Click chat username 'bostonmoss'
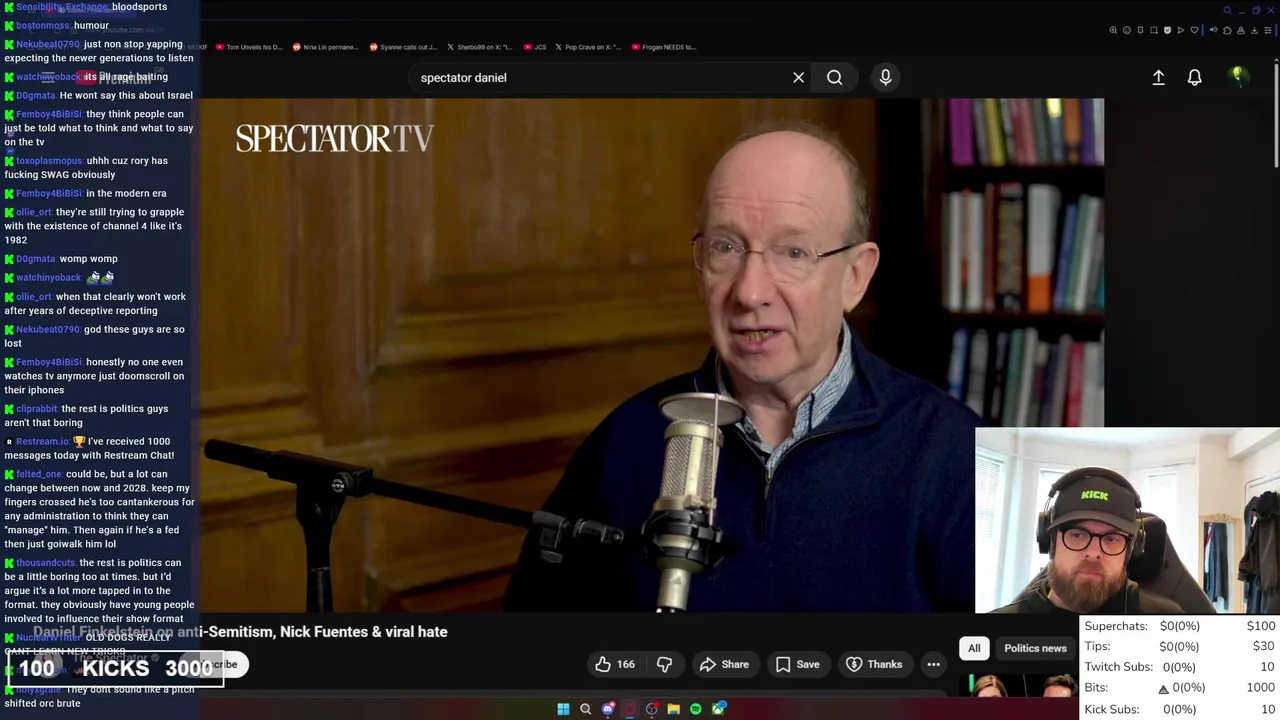This screenshot has height=720, width=1280. (43, 25)
